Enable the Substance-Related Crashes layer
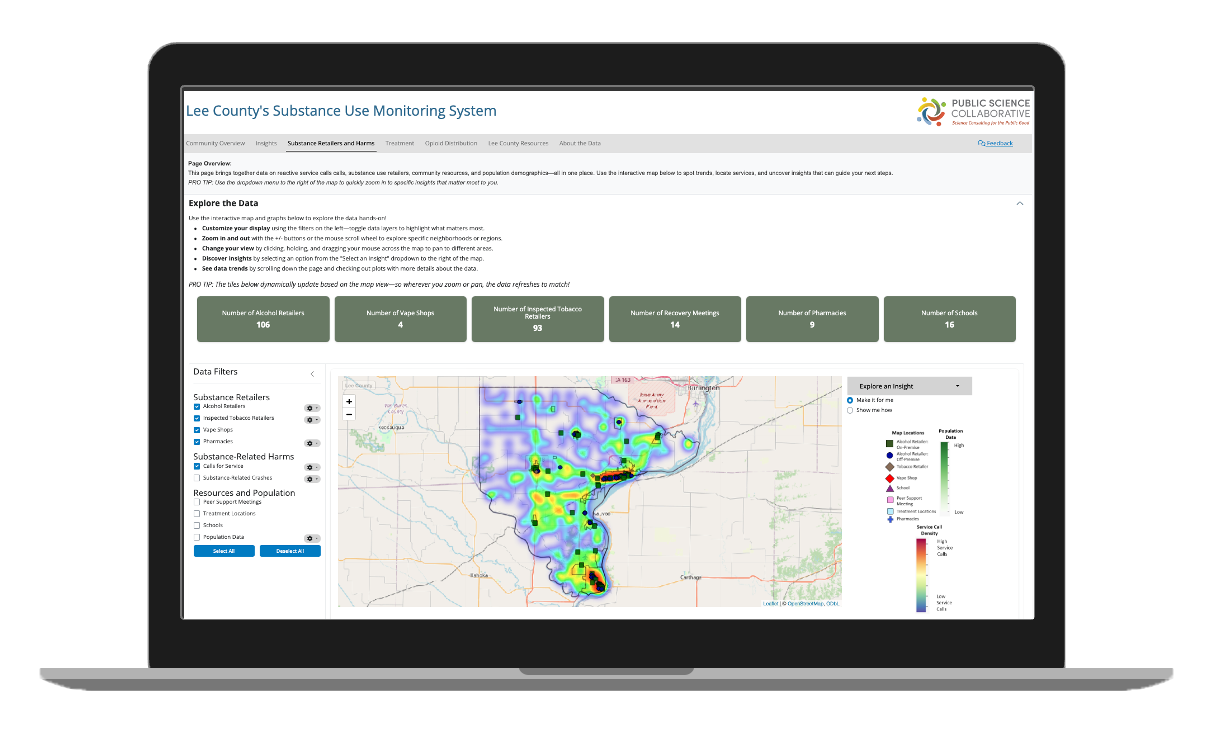The height and width of the screenshot is (755, 1223). click(196, 477)
